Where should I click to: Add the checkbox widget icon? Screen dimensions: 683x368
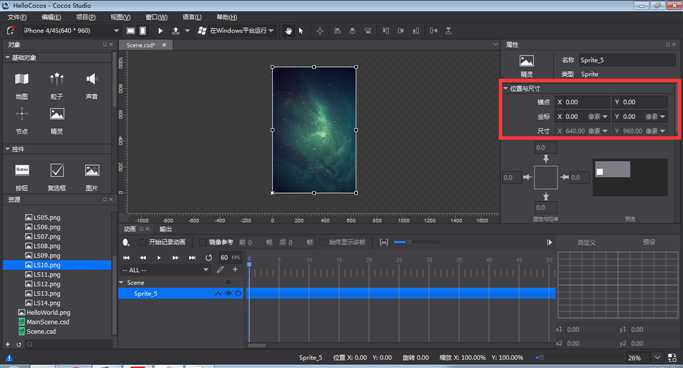[x=57, y=170]
